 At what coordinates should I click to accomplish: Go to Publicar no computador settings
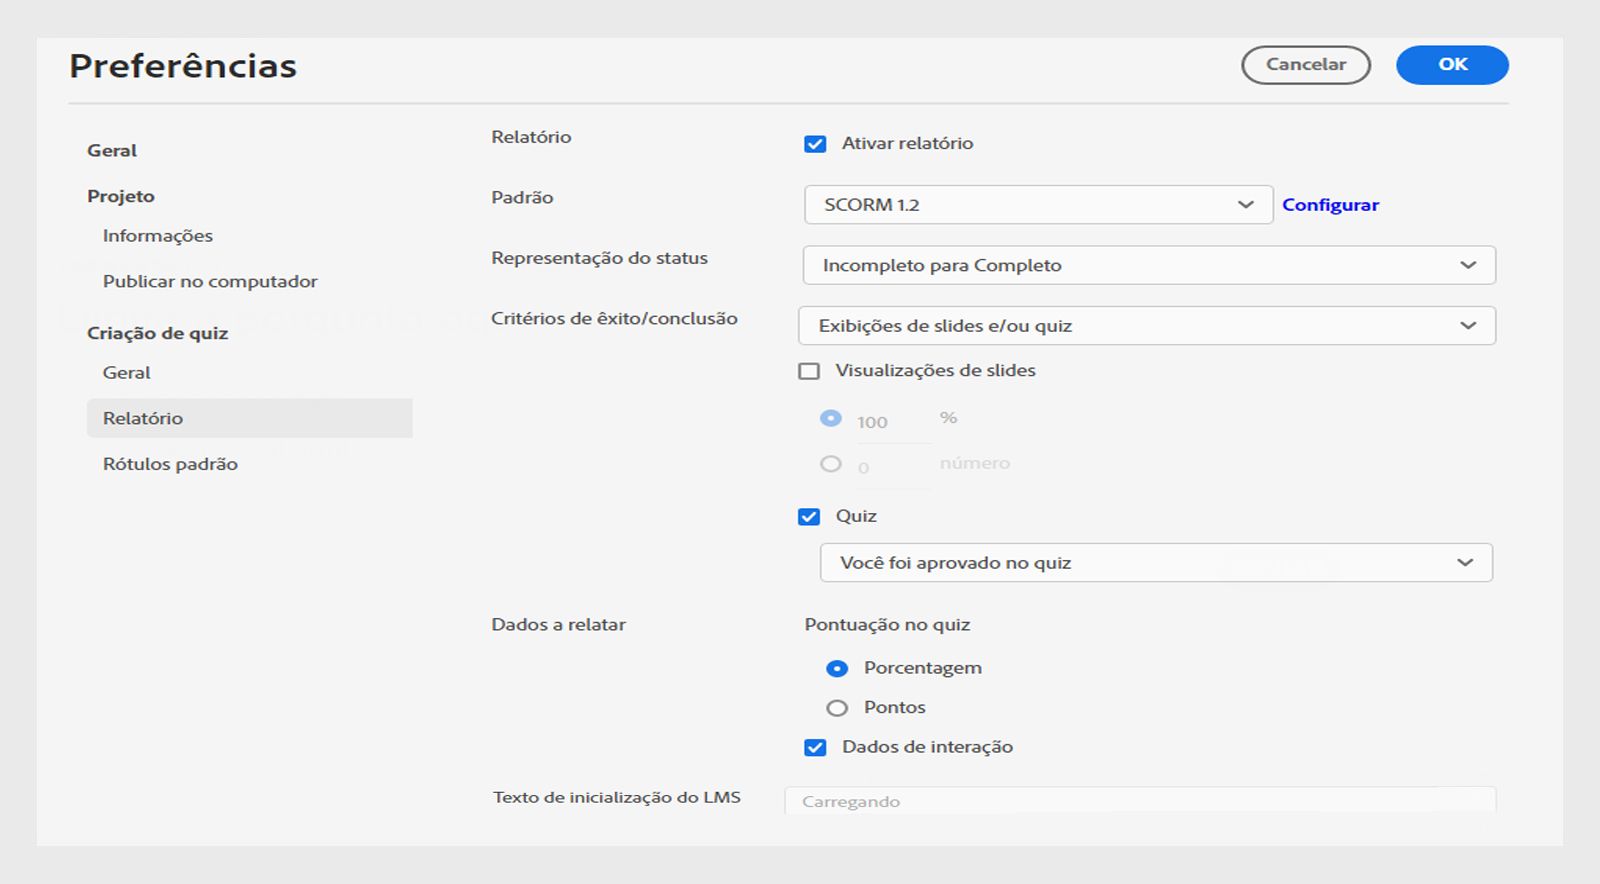coord(210,282)
